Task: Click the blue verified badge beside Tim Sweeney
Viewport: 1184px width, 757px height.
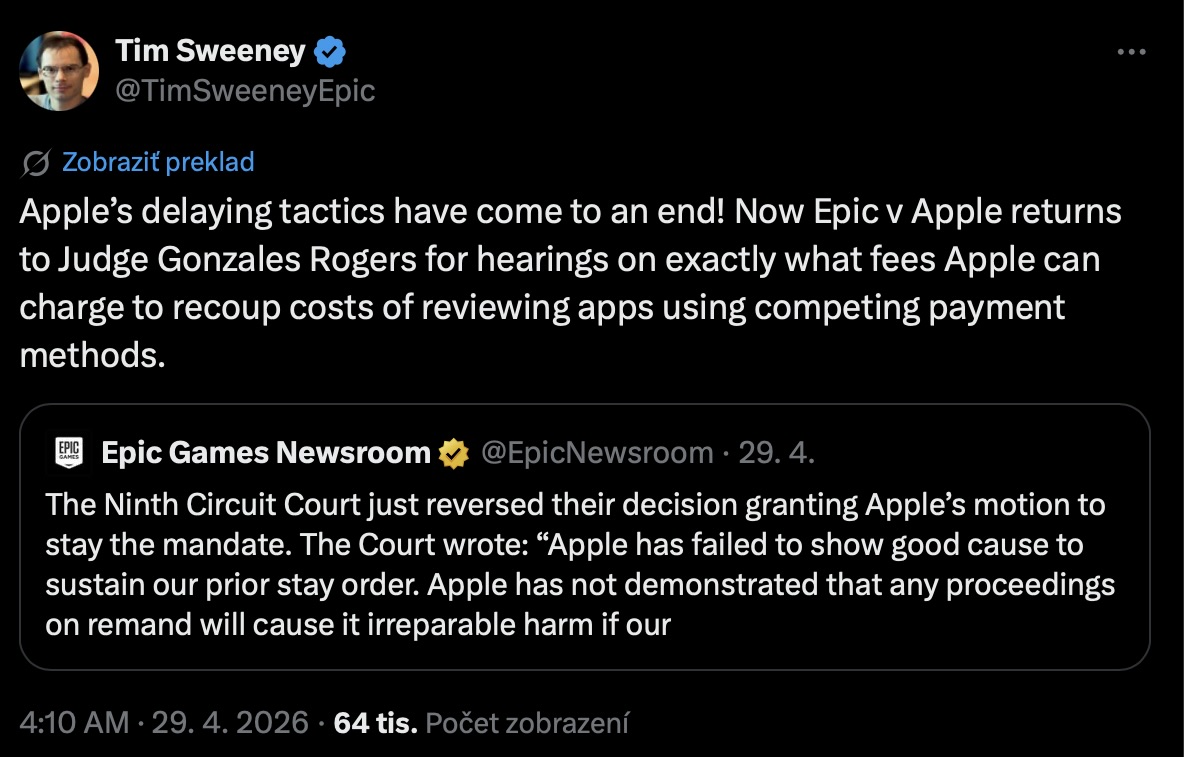Action: point(331,51)
